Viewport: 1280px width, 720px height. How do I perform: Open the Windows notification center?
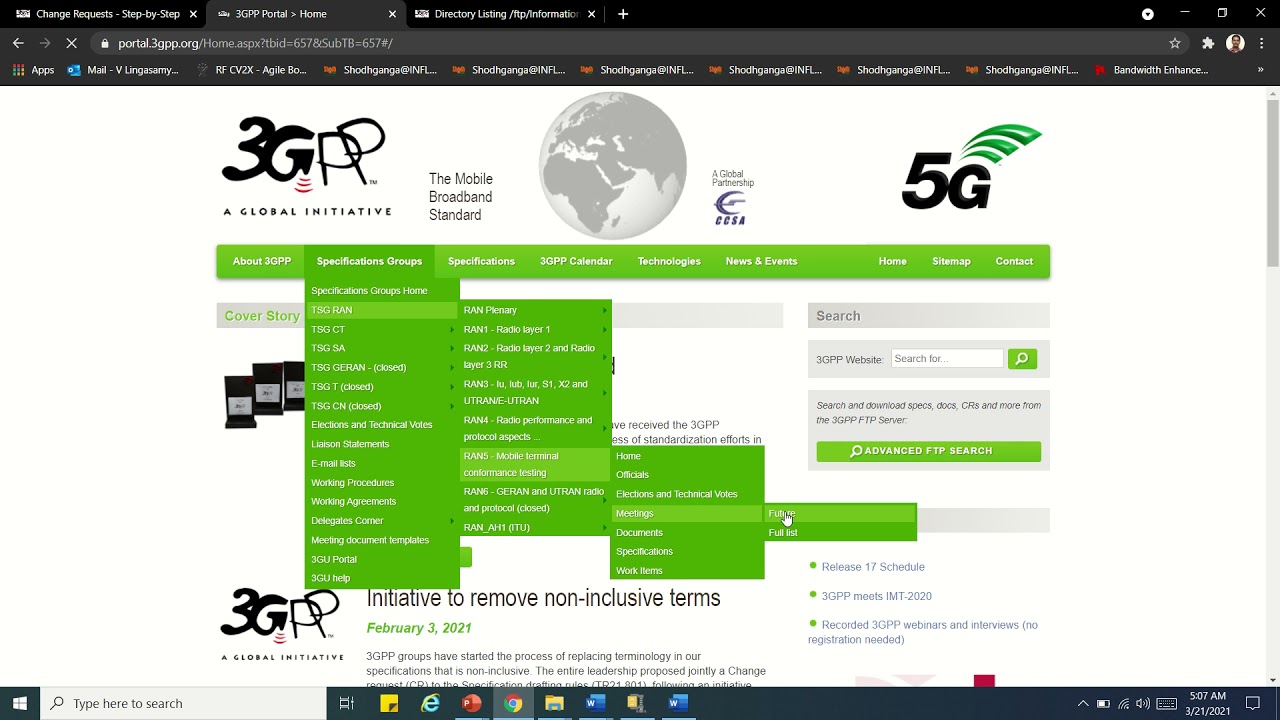tap(1253, 703)
